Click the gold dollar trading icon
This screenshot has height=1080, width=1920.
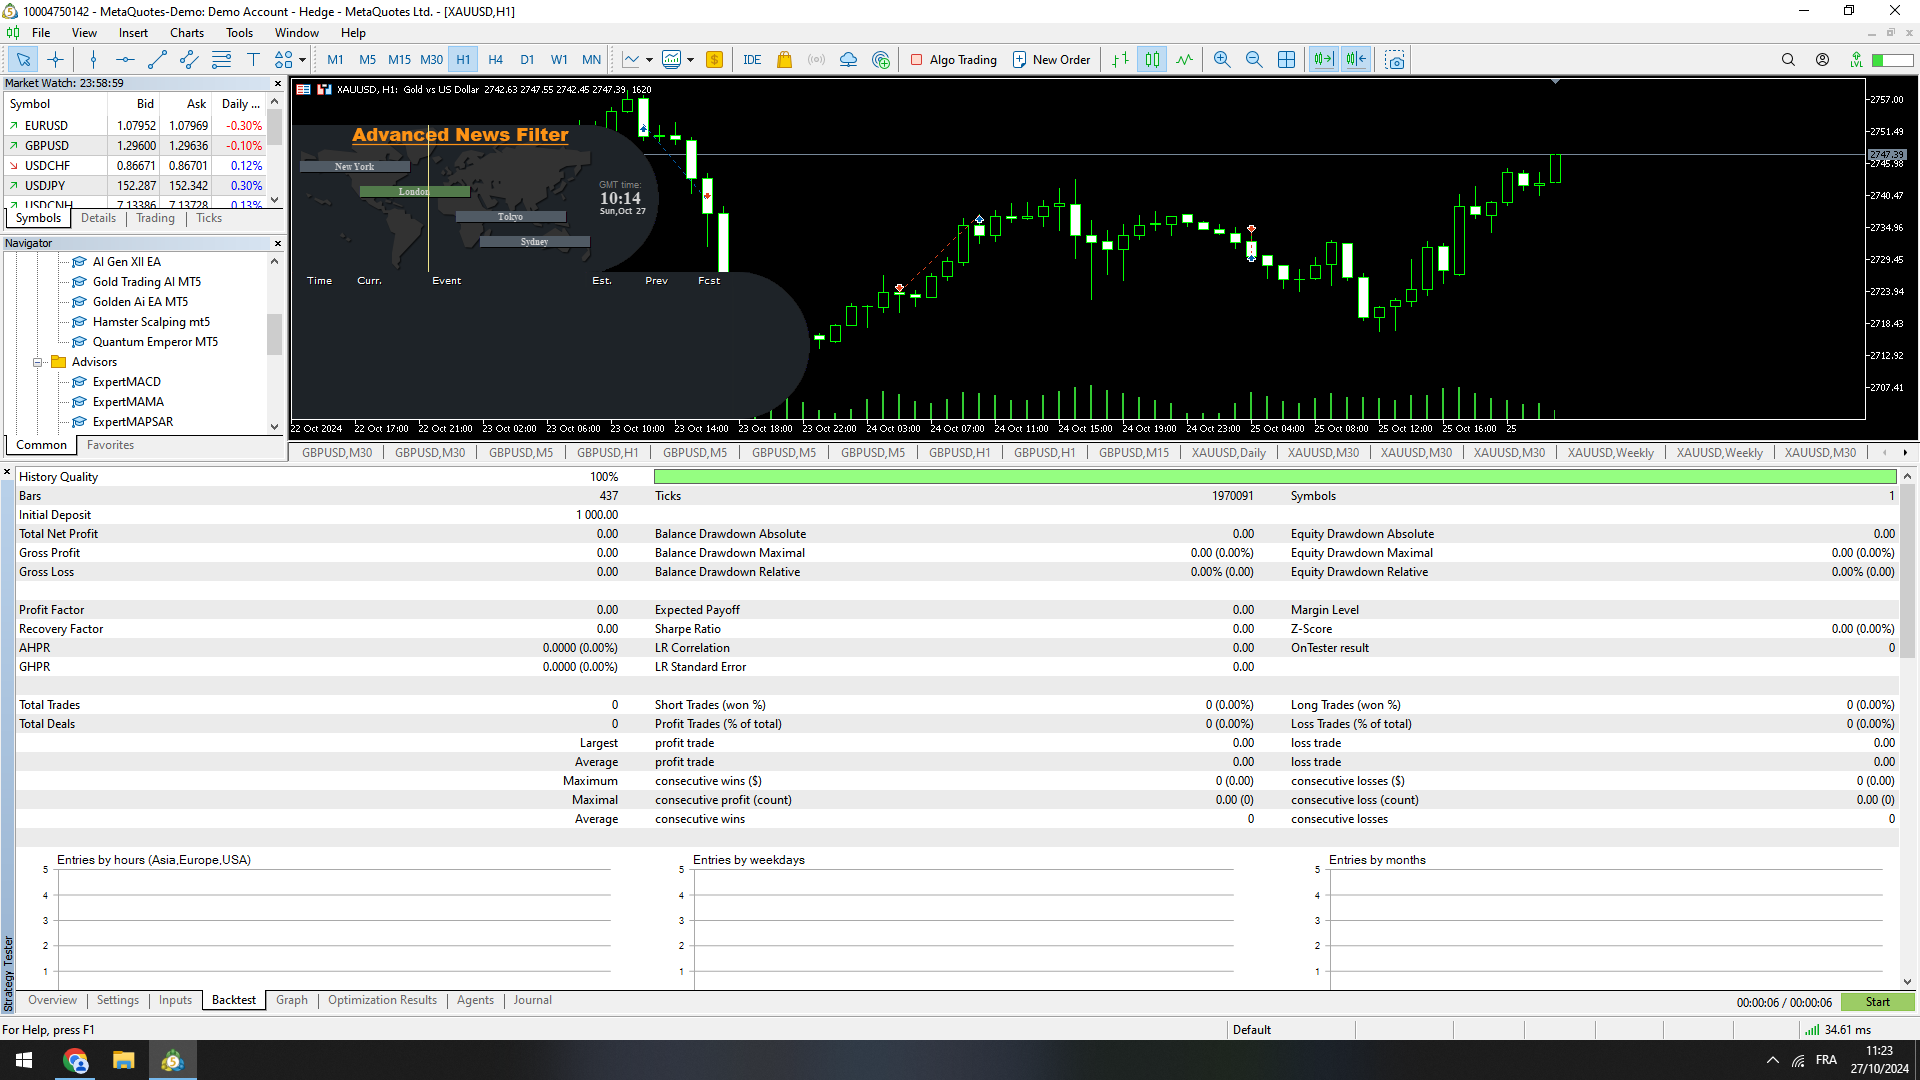[714, 60]
